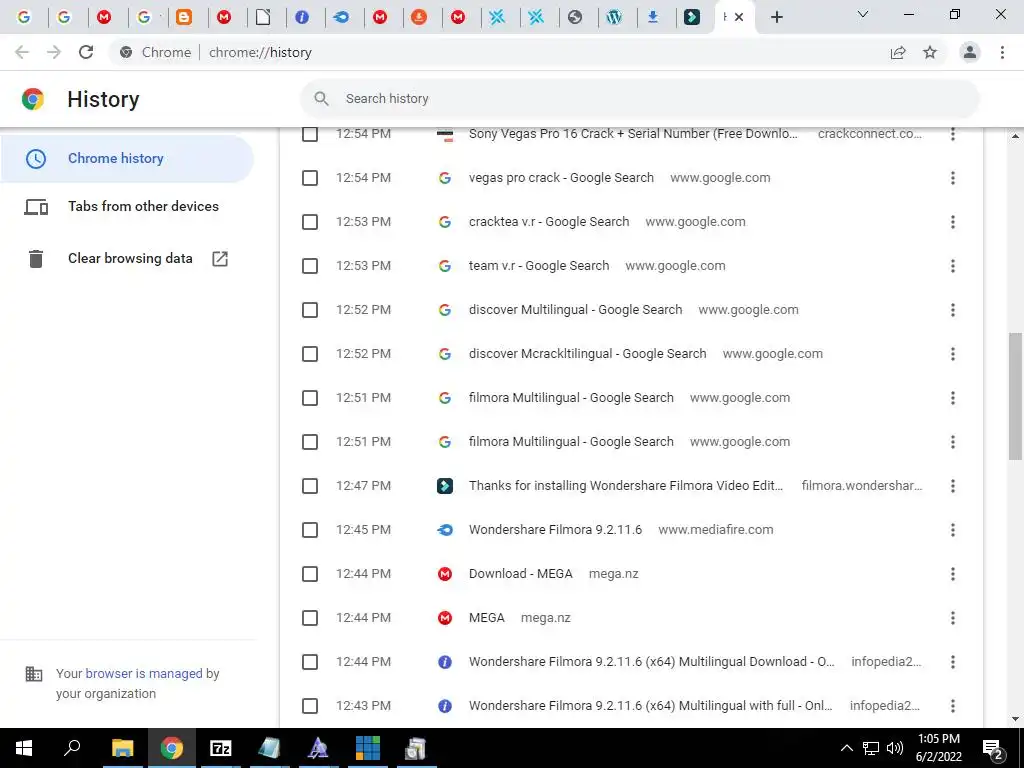Image resolution: width=1024 pixels, height=768 pixels.
Task: Check the Thanks for installing Filmora entry
Action: click(310, 486)
